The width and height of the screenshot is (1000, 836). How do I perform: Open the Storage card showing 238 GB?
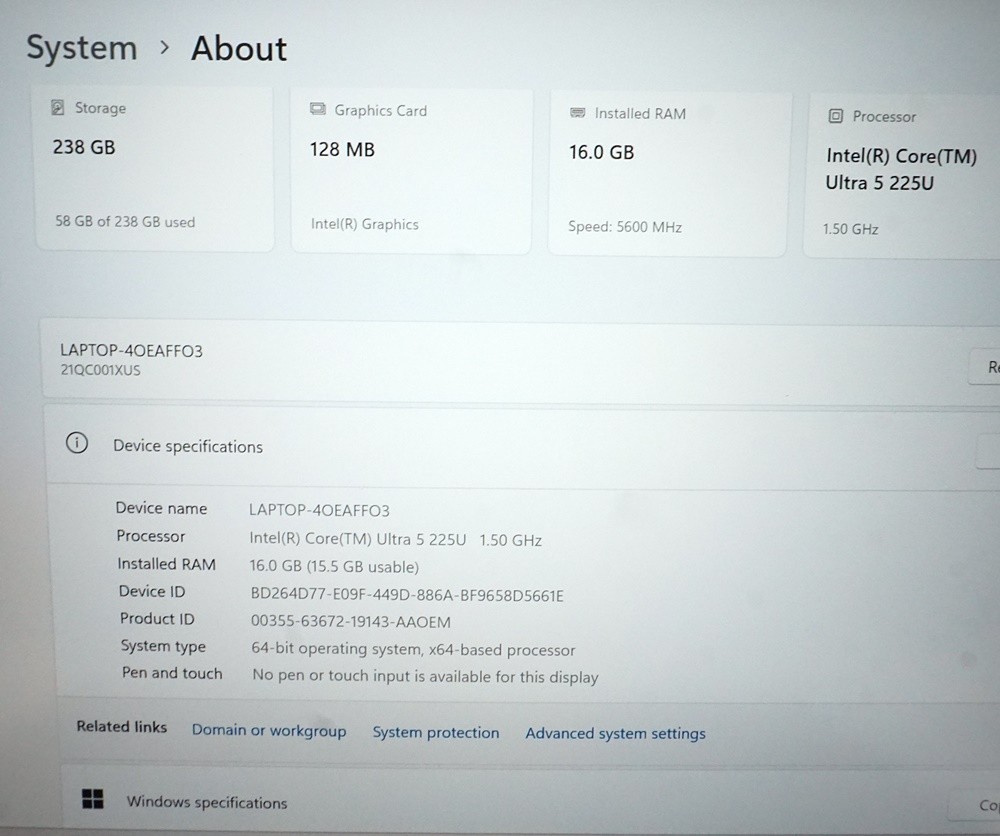pos(155,168)
